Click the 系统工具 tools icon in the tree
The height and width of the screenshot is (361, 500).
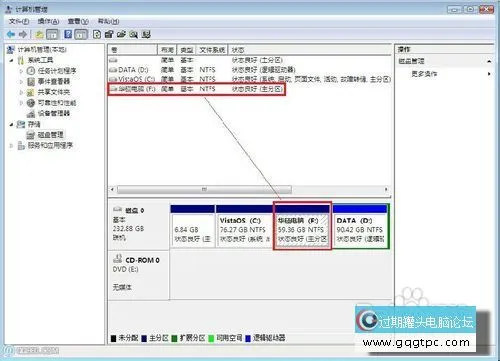coord(21,60)
